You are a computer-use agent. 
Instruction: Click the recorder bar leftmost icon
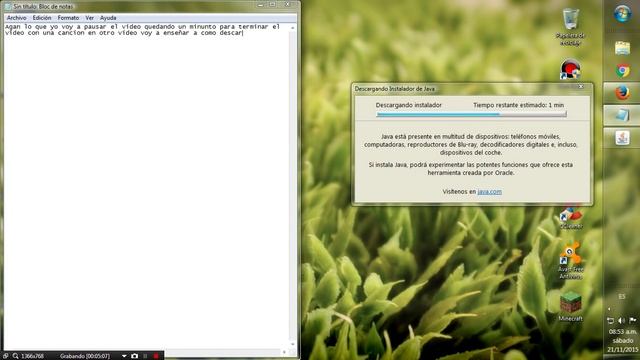coord(5,356)
